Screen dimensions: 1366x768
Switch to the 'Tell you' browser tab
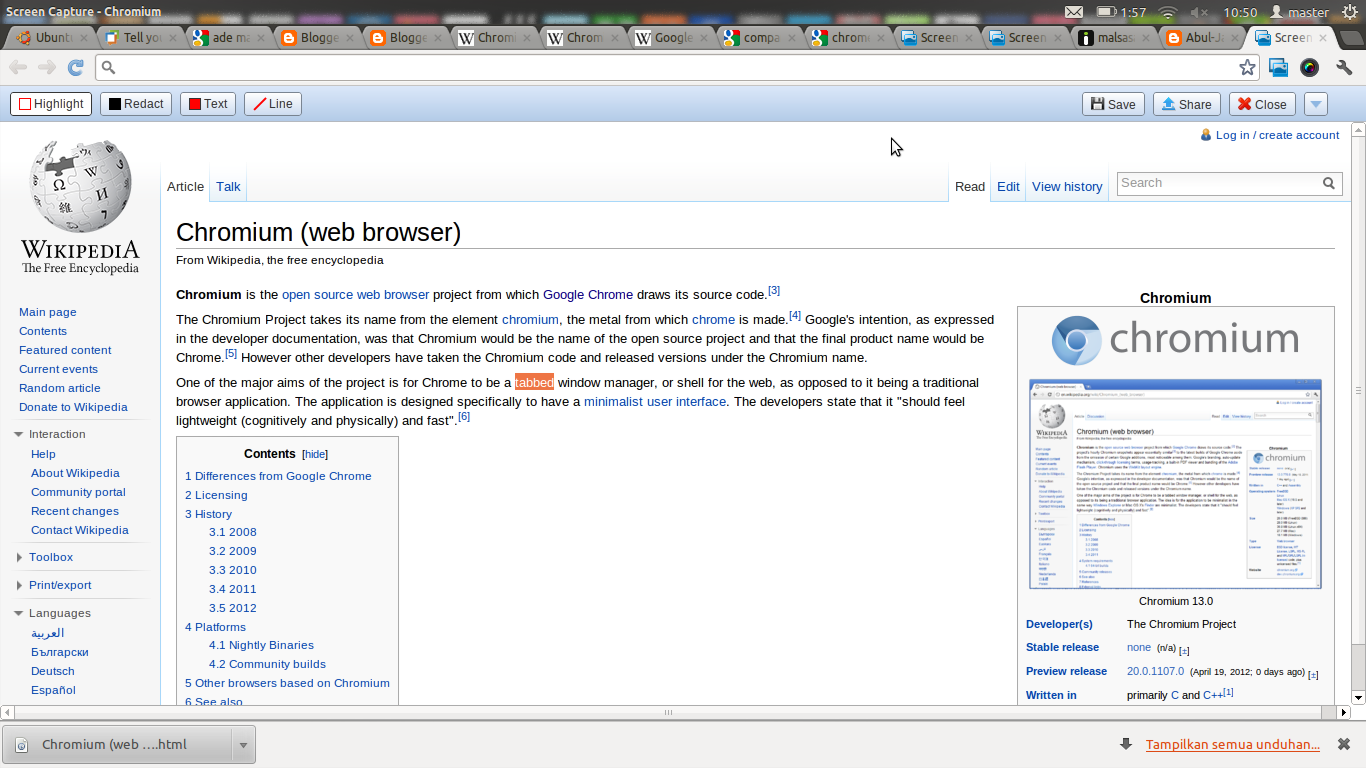click(x=139, y=38)
